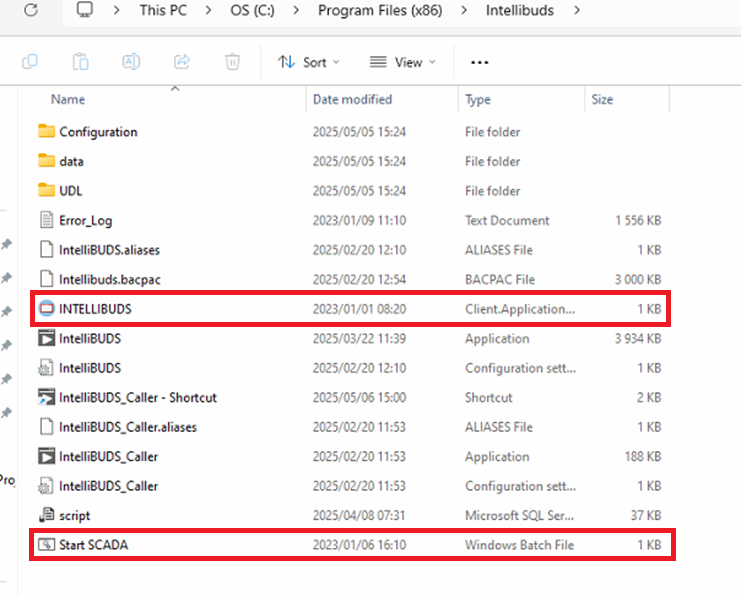The height and width of the screenshot is (596, 741).
Task: Click the Share icon in toolbar
Action: click(182, 62)
